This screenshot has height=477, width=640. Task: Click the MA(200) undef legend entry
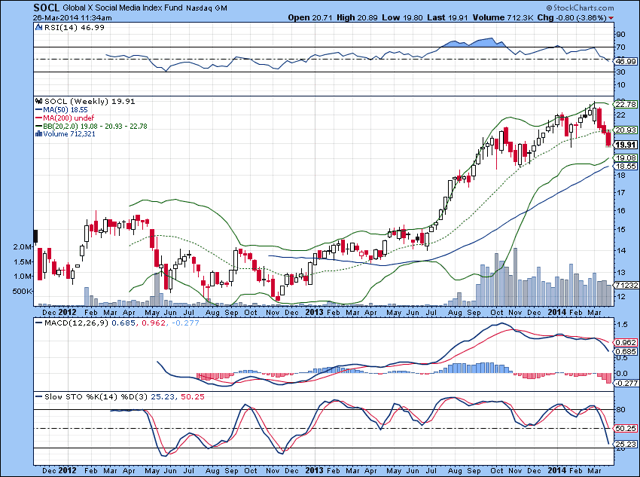click(x=68, y=118)
